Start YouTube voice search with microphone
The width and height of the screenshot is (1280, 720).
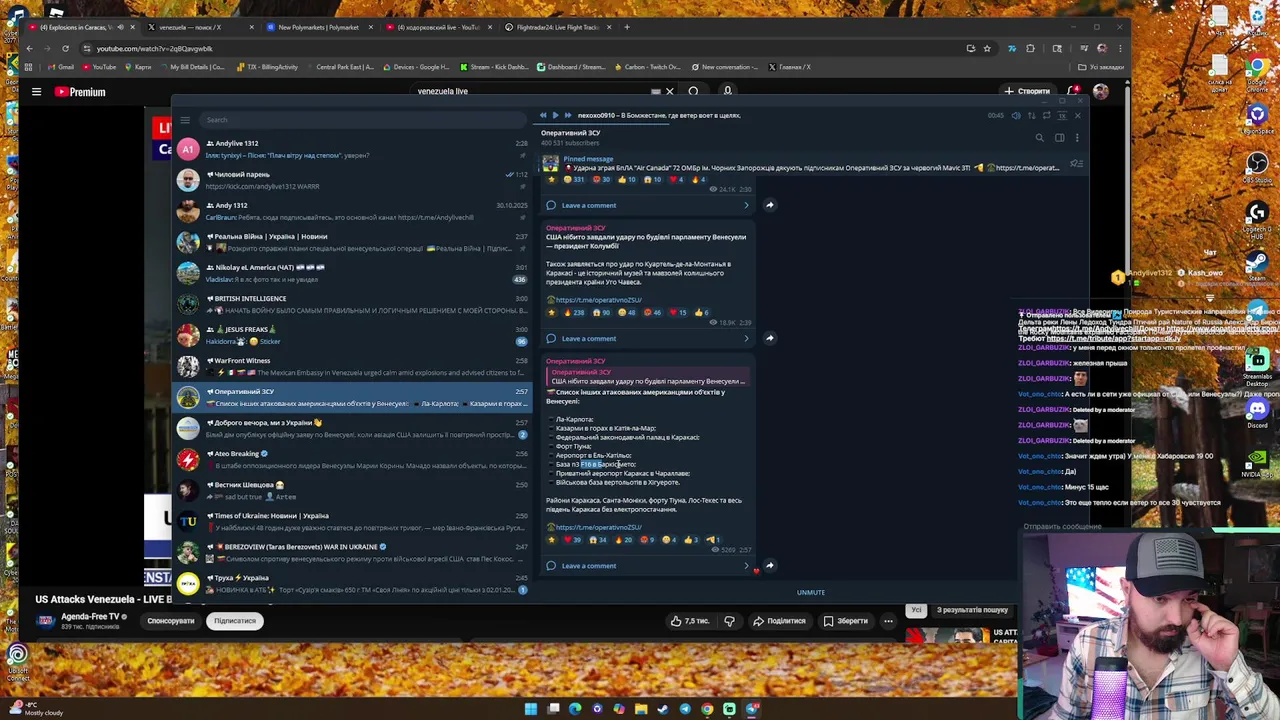(x=727, y=91)
